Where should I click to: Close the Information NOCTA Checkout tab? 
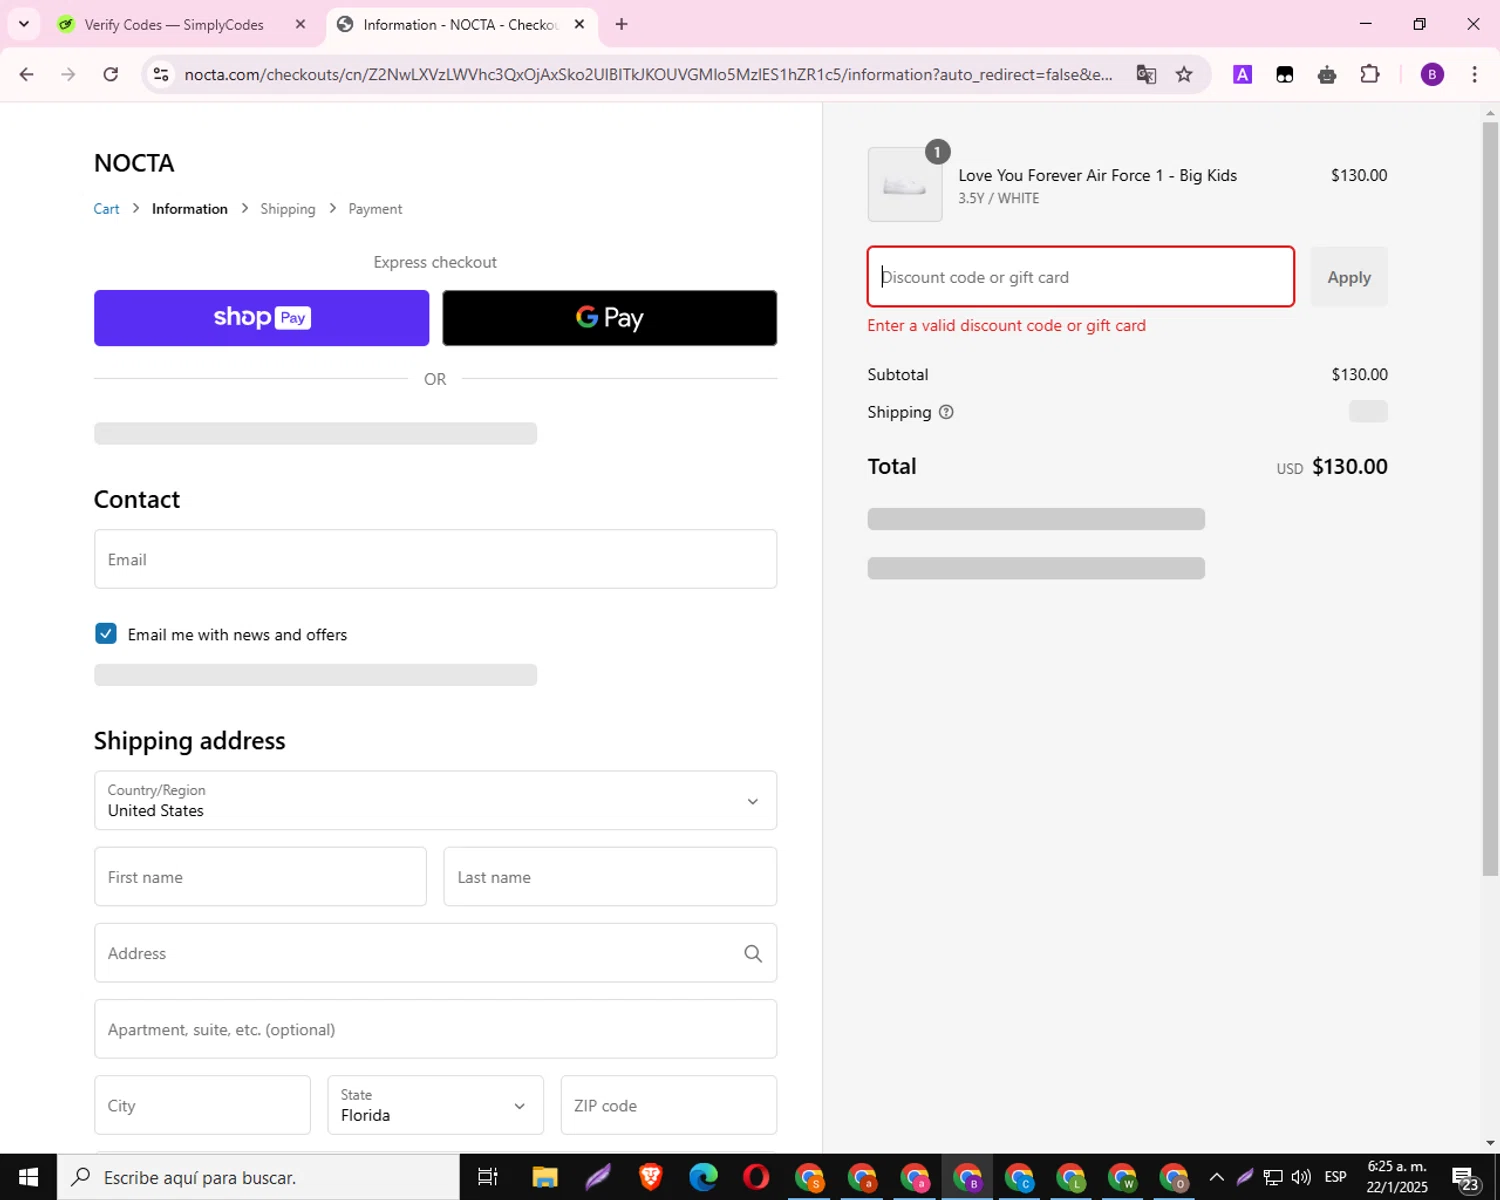point(579,24)
